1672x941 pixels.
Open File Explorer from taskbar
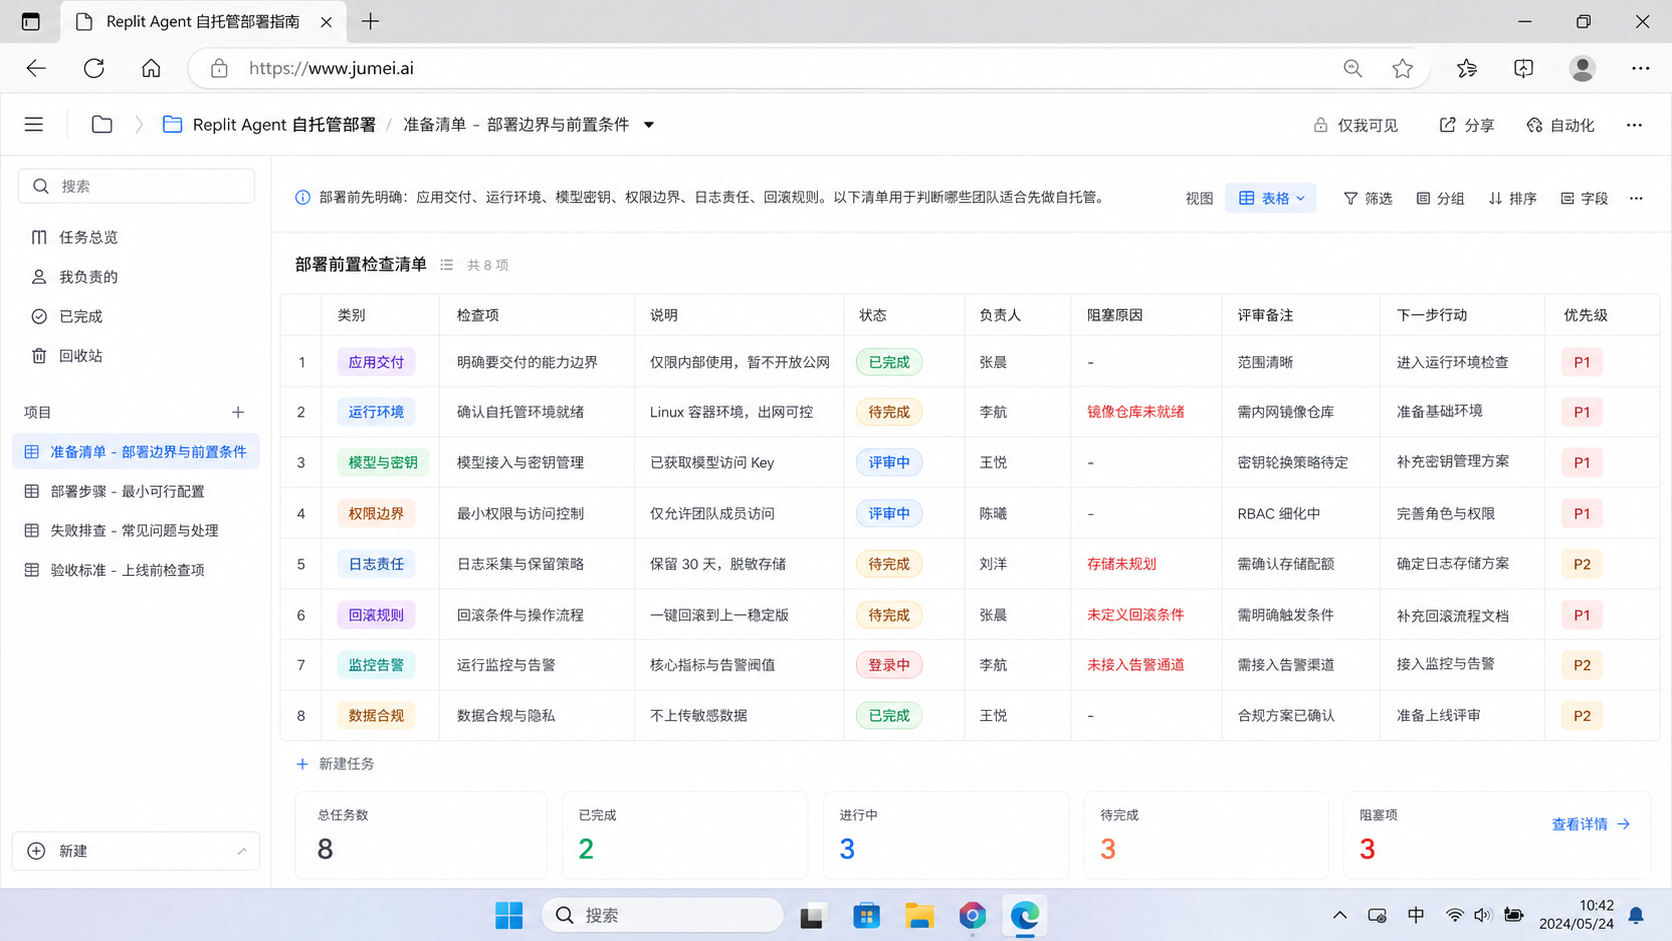[x=919, y=915]
